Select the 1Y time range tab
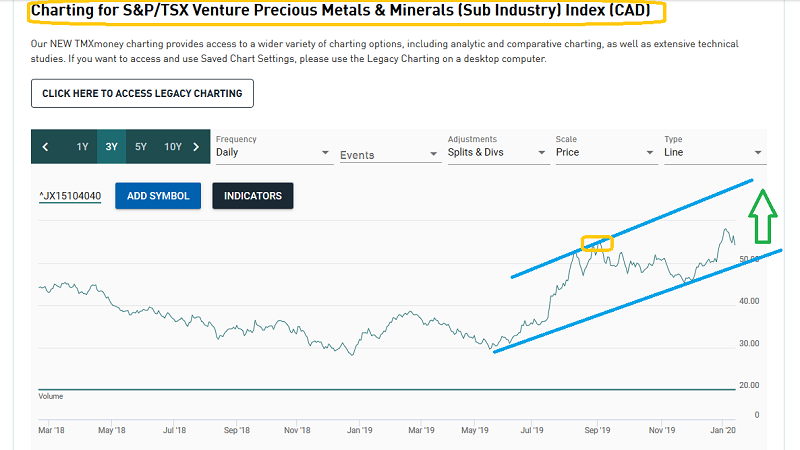This screenshot has height=450, width=800. tap(83, 147)
